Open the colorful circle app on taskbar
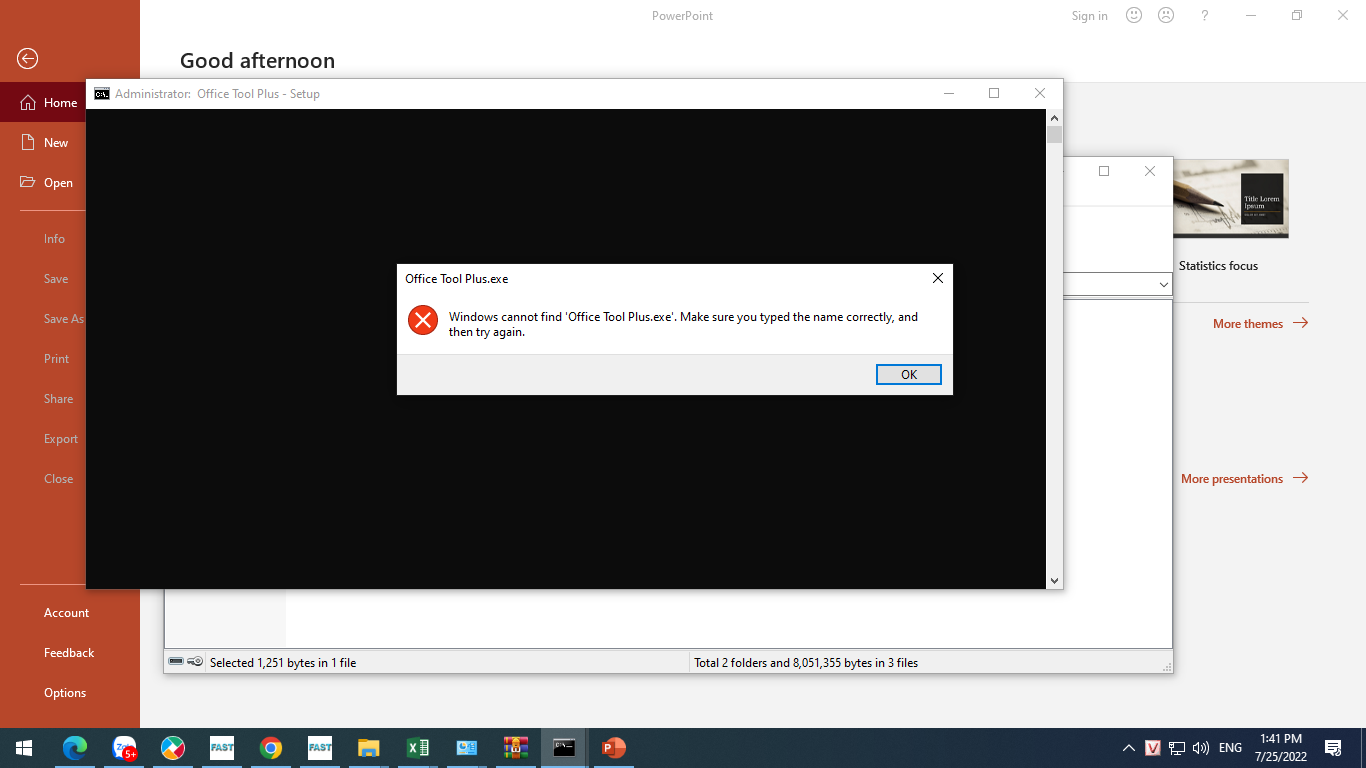Screen dimensions: 1366x768 pyautogui.click(x=173, y=748)
